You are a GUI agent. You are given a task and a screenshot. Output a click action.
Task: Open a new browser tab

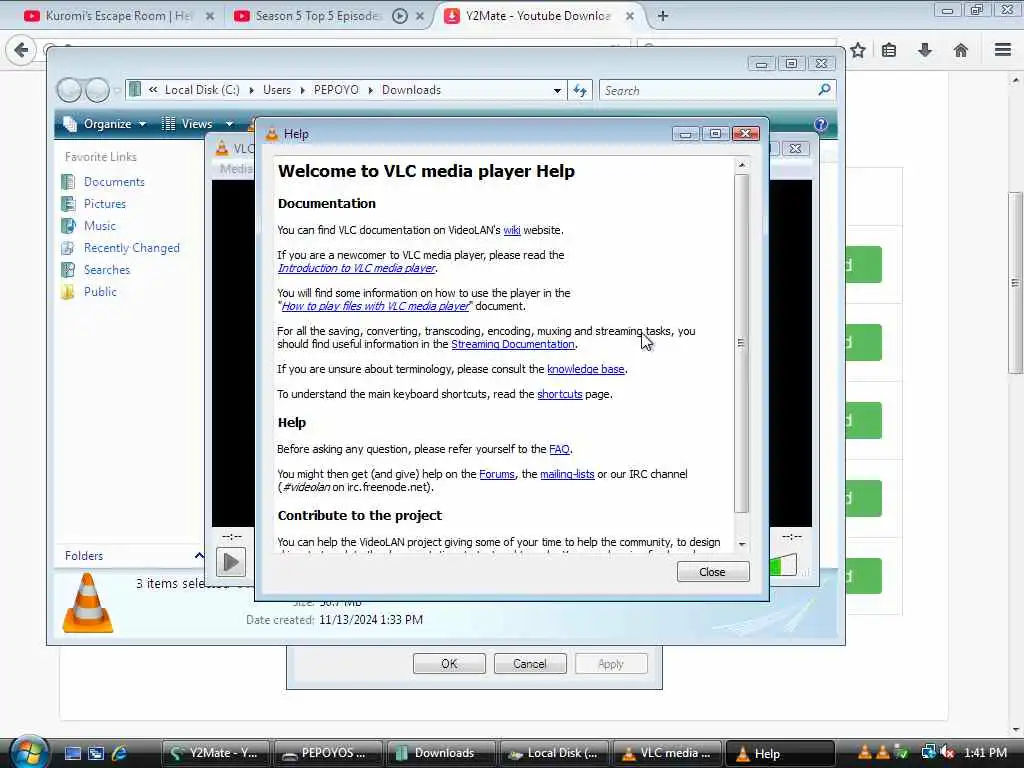(663, 16)
